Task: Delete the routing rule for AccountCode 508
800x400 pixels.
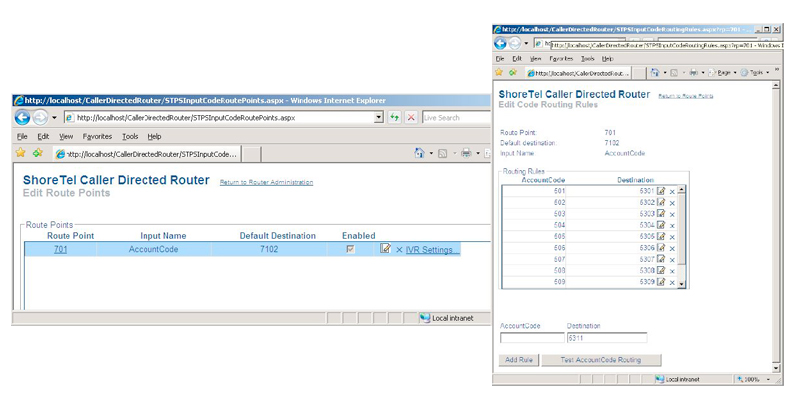Action: tap(672, 271)
